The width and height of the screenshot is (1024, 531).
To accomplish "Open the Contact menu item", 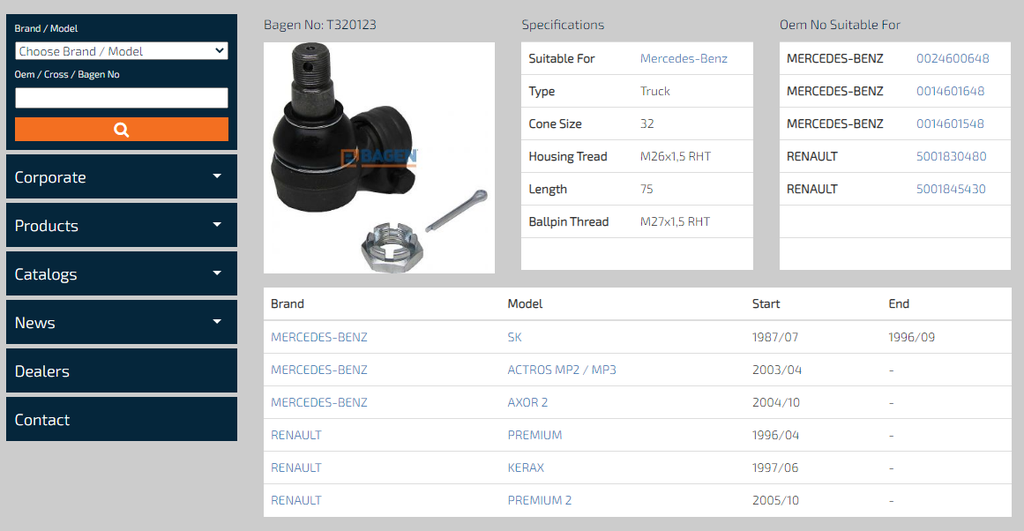I will [x=121, y=419].
